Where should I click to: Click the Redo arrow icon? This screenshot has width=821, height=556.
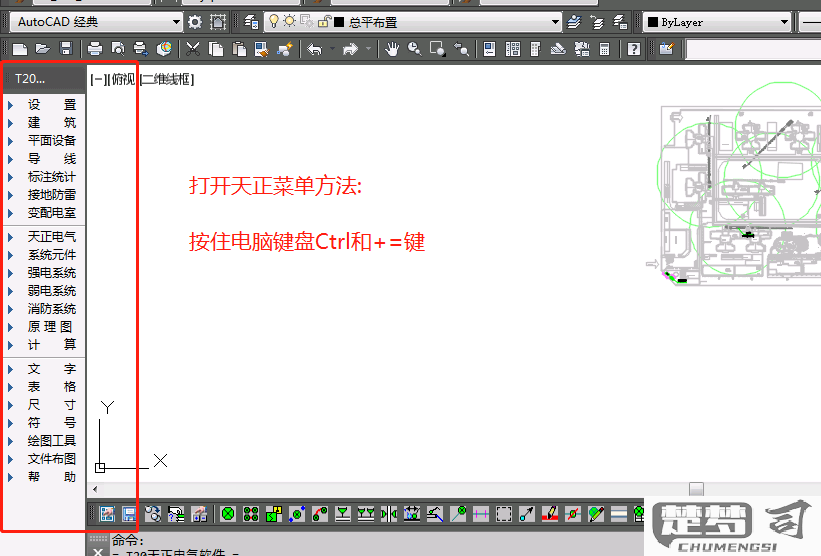click(x=350, y=49)
